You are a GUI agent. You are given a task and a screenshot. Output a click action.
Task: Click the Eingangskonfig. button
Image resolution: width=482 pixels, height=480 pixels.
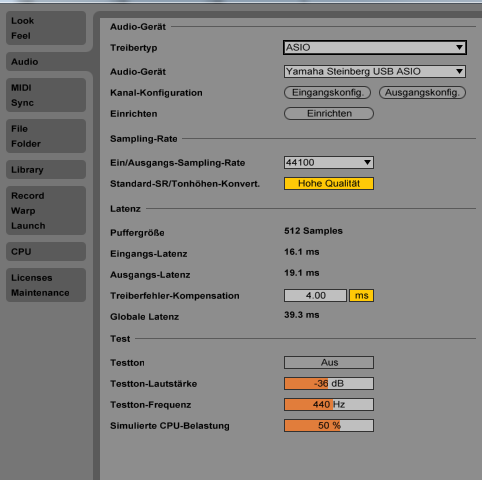point(327,92)
